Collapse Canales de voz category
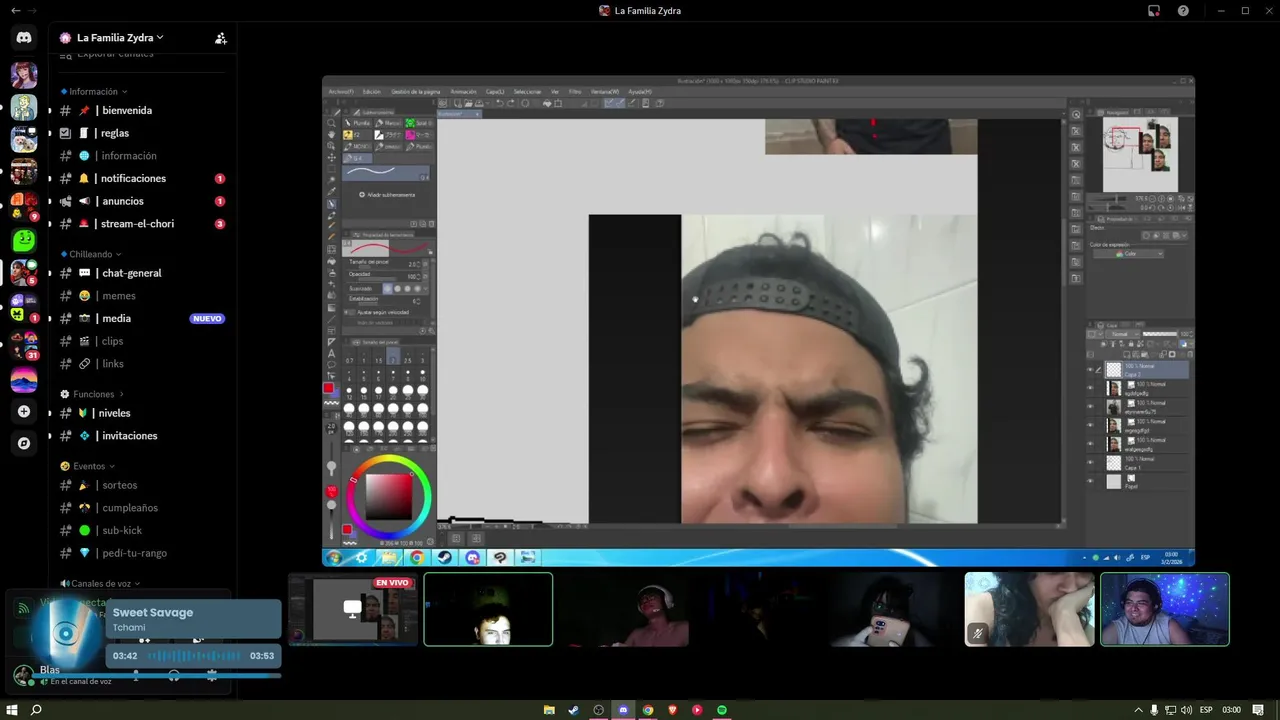The height and width of the screenshot is (720, 1280). 101,583
